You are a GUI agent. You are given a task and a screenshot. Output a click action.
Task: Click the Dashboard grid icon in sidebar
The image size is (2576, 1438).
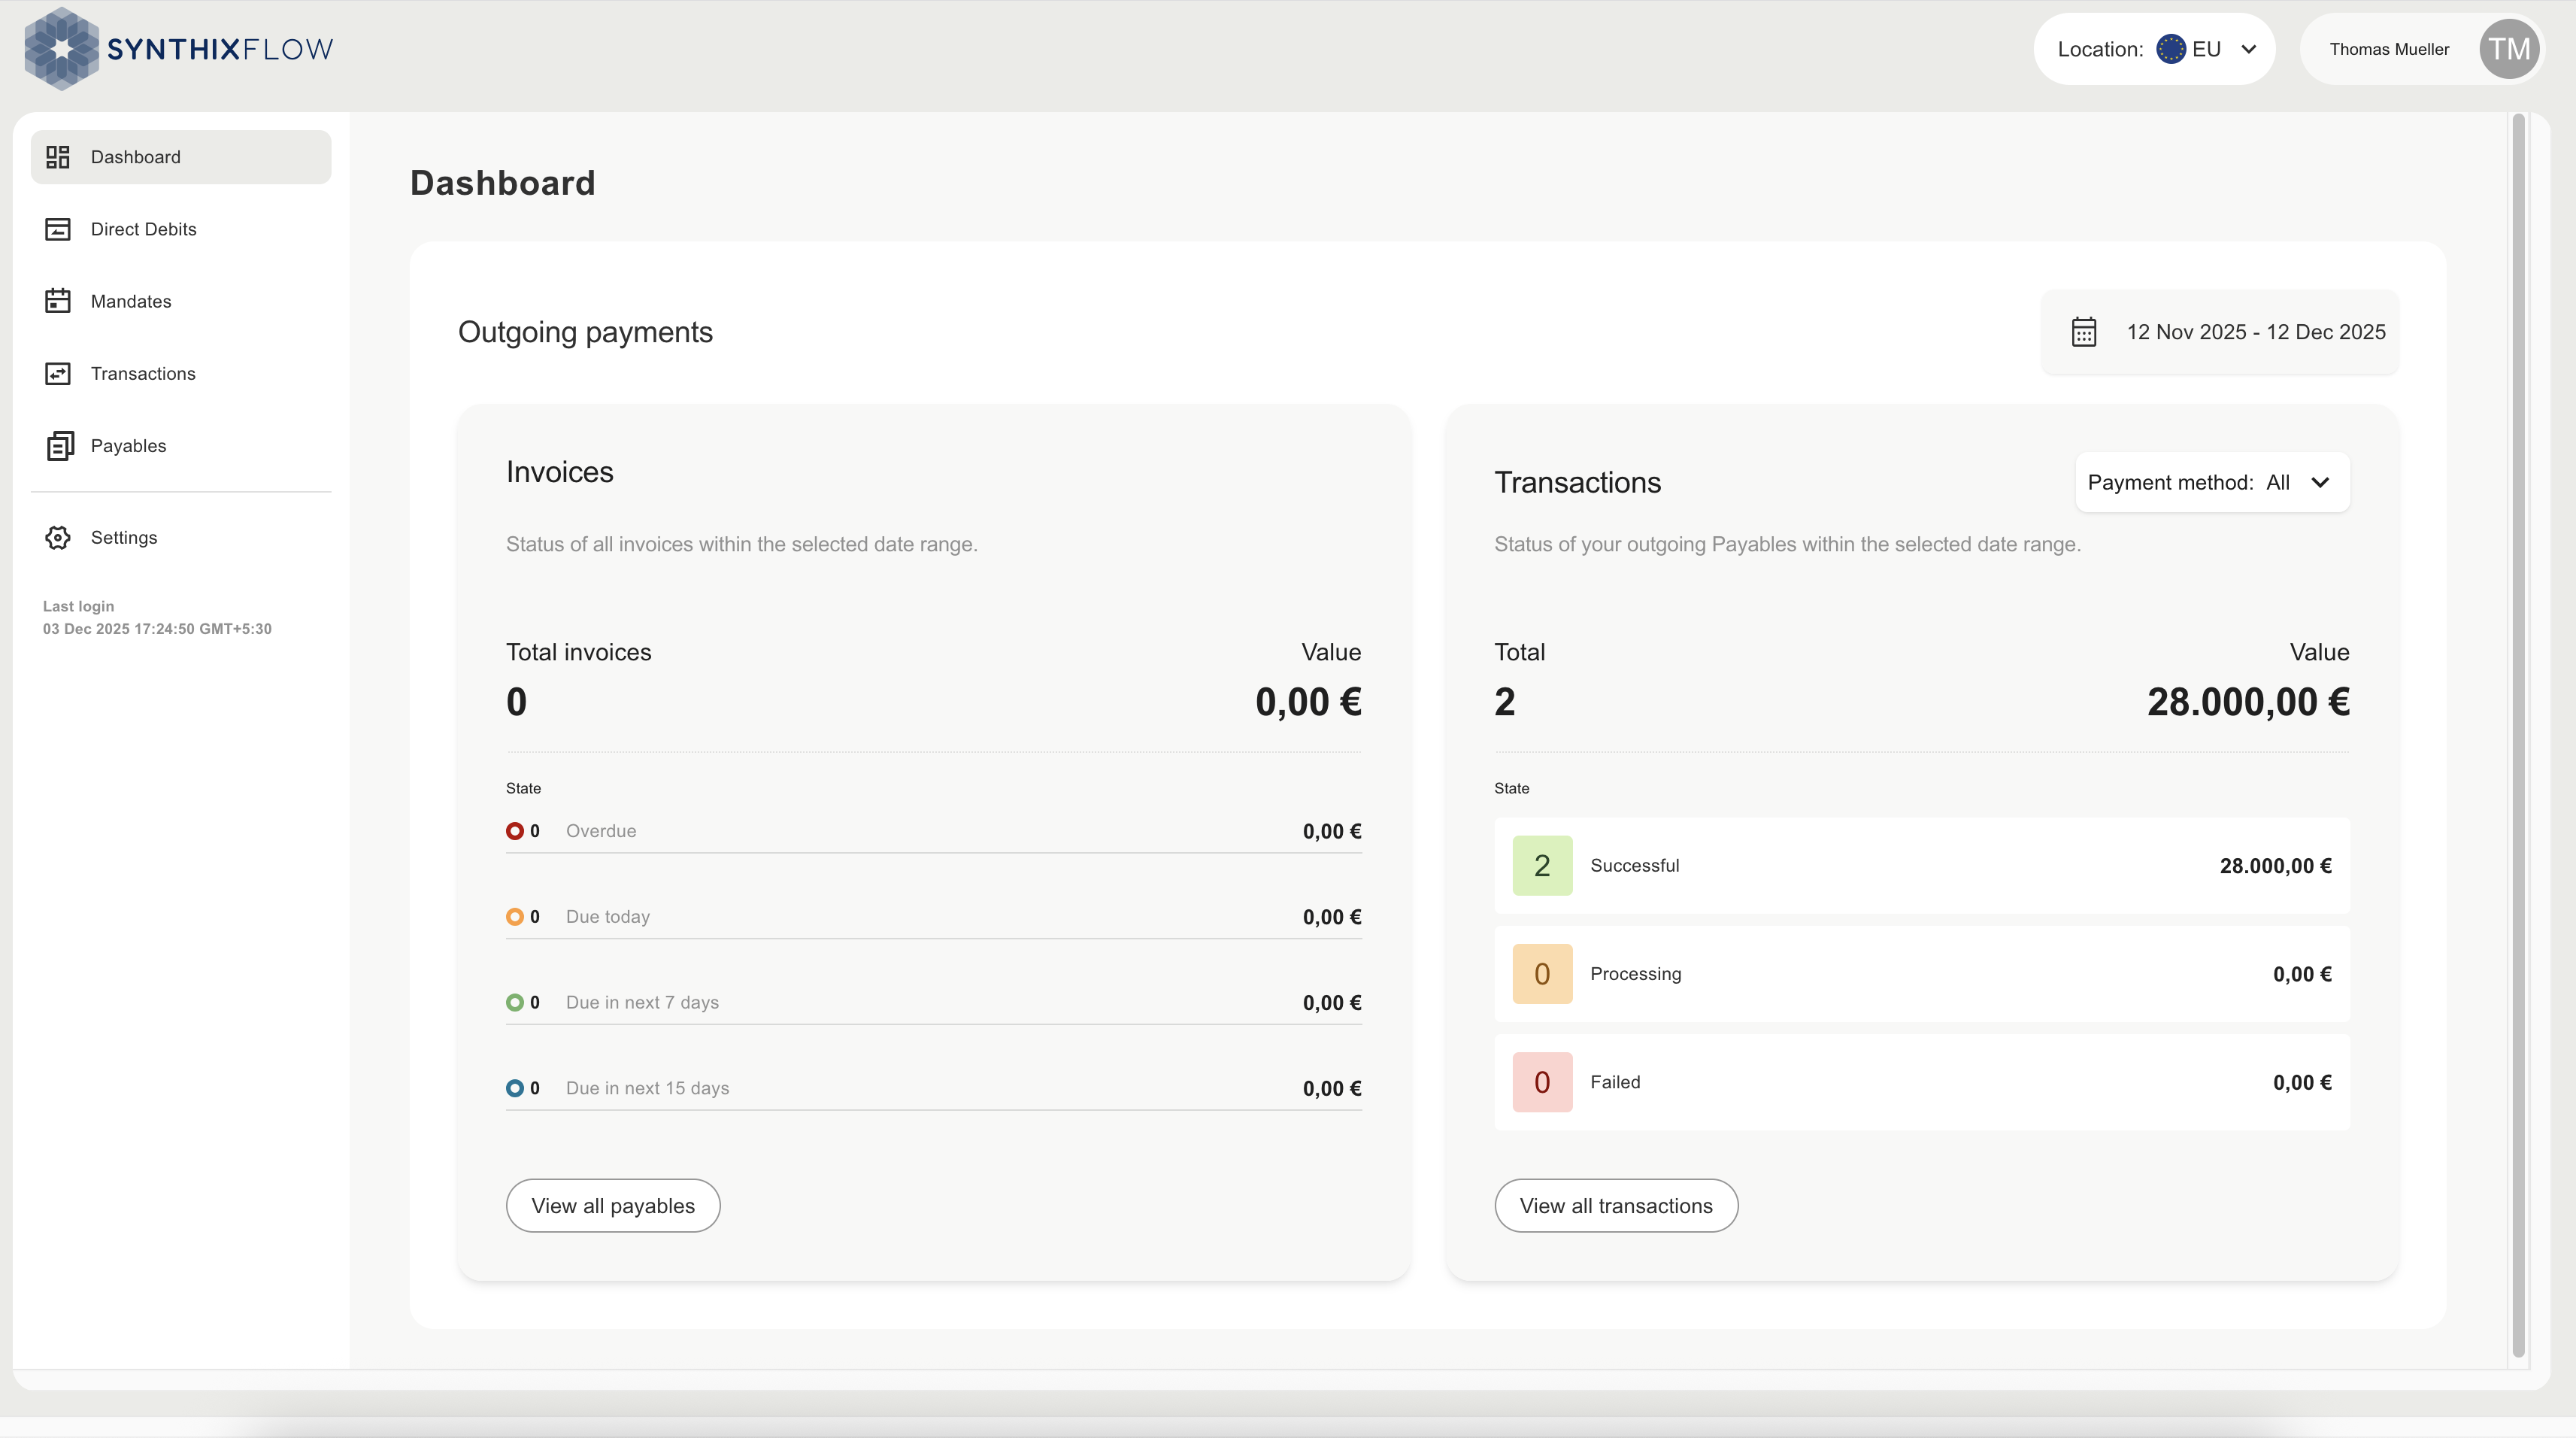58,157
